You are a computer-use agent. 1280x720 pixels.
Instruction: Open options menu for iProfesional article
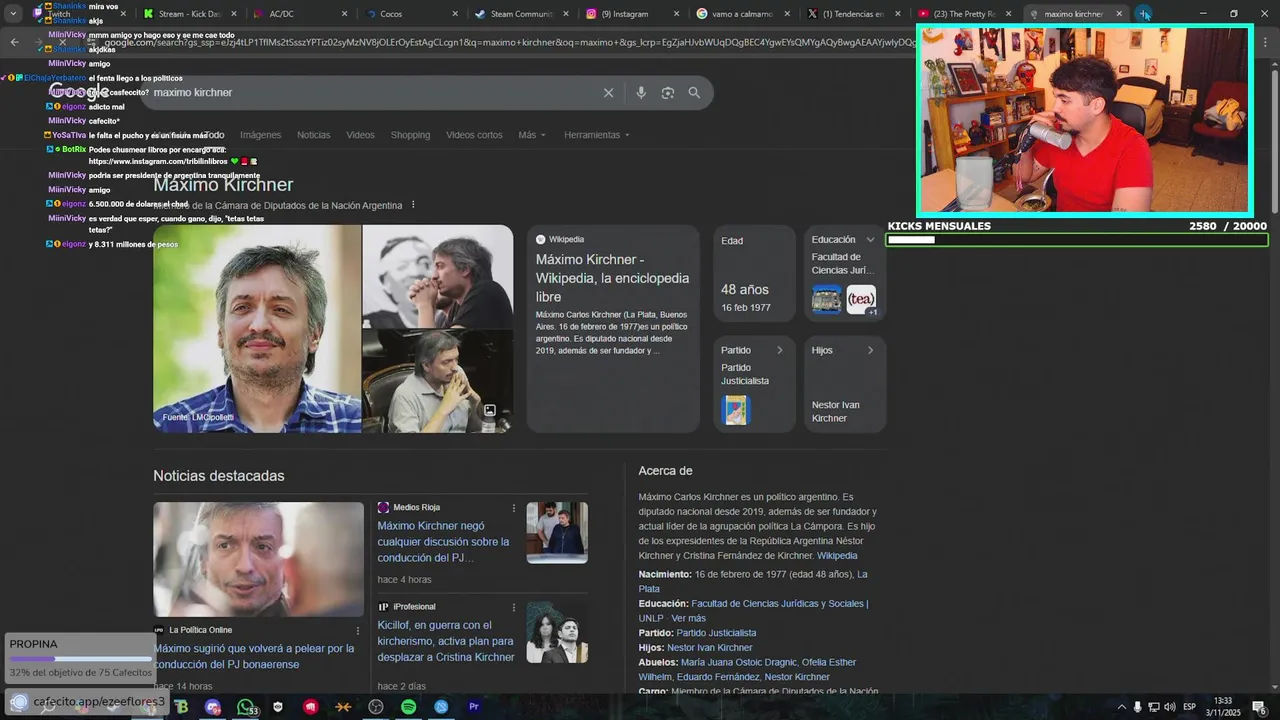pyautogui.click(x=514, y=607)
